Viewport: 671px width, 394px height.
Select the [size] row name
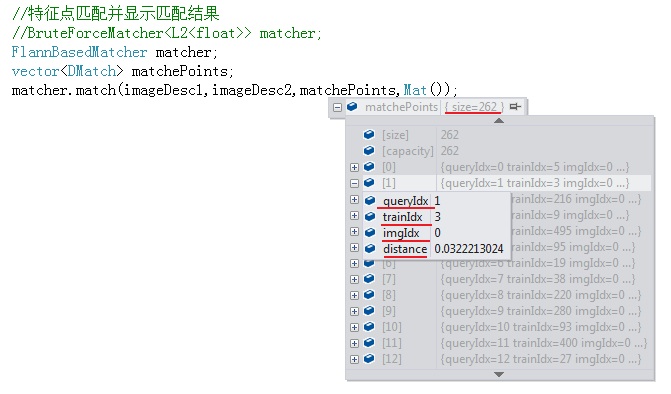395,135
